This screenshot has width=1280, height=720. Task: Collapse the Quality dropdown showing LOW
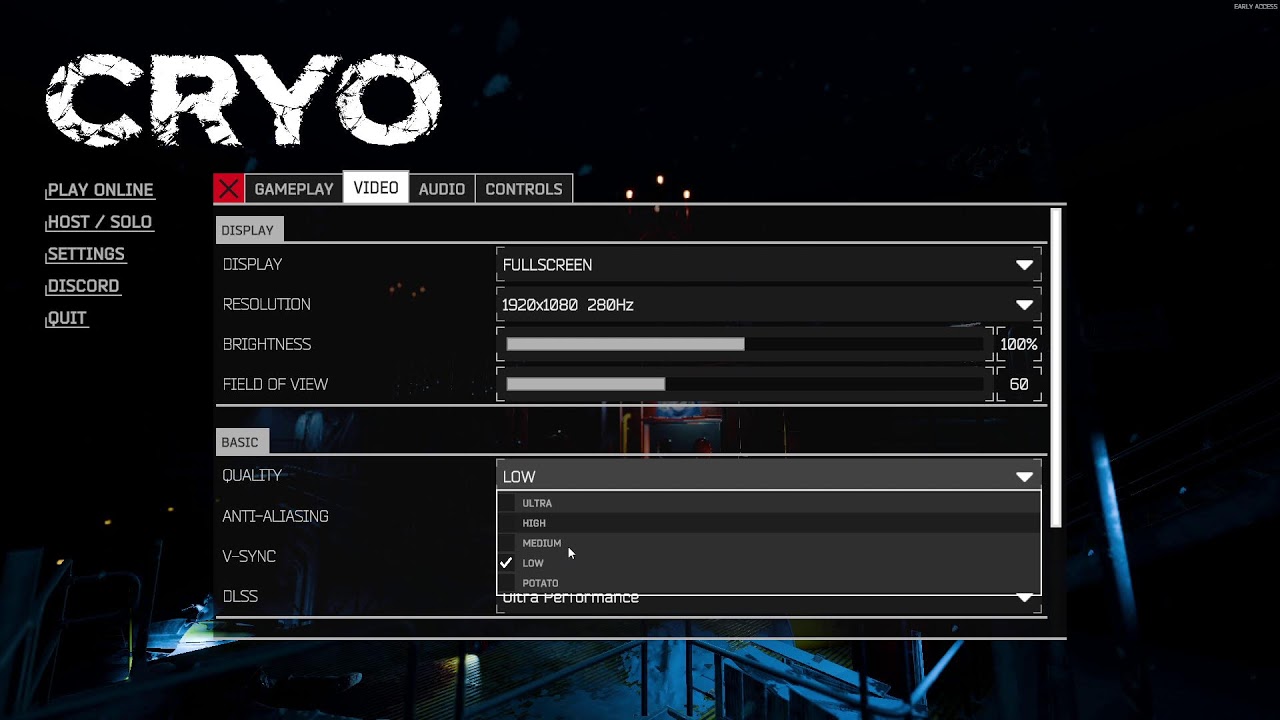[769, 476]
